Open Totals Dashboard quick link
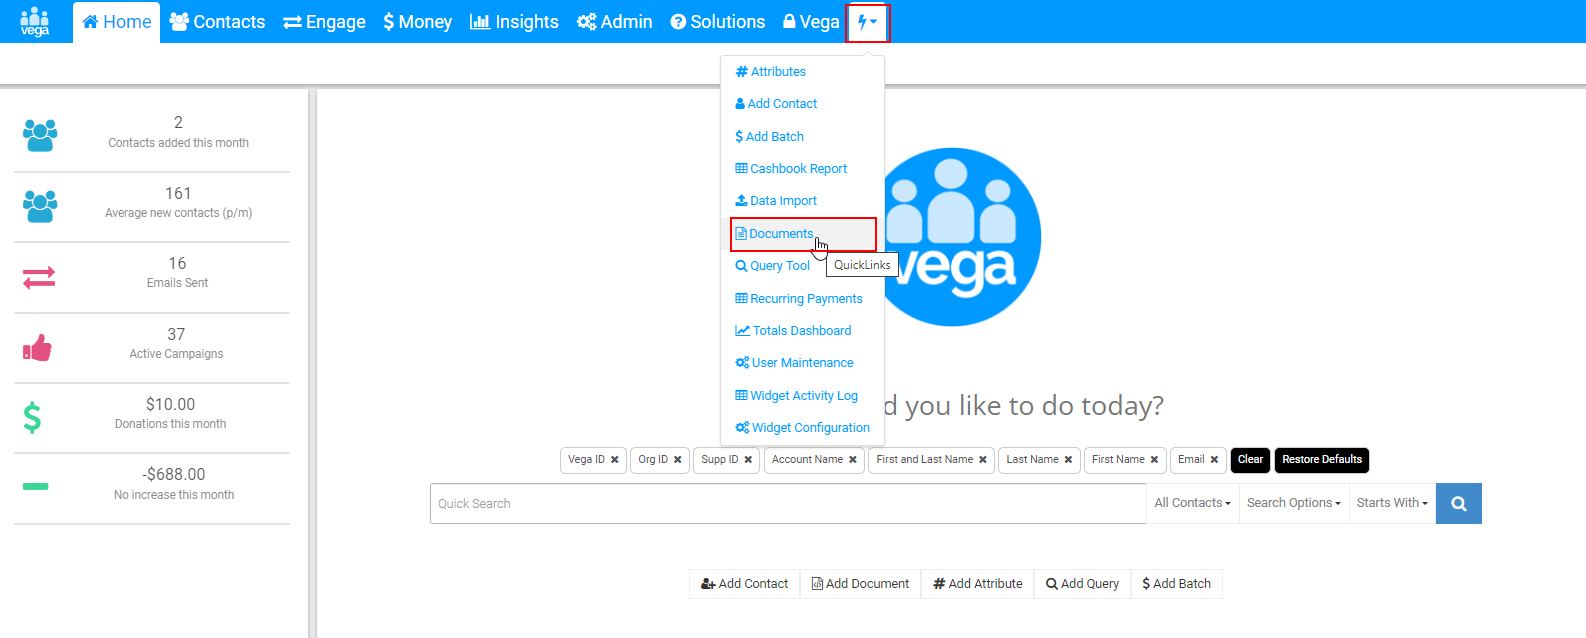The height and width of the screenshot is (638, 1586). pyautogui.click(x=793, y=331)
